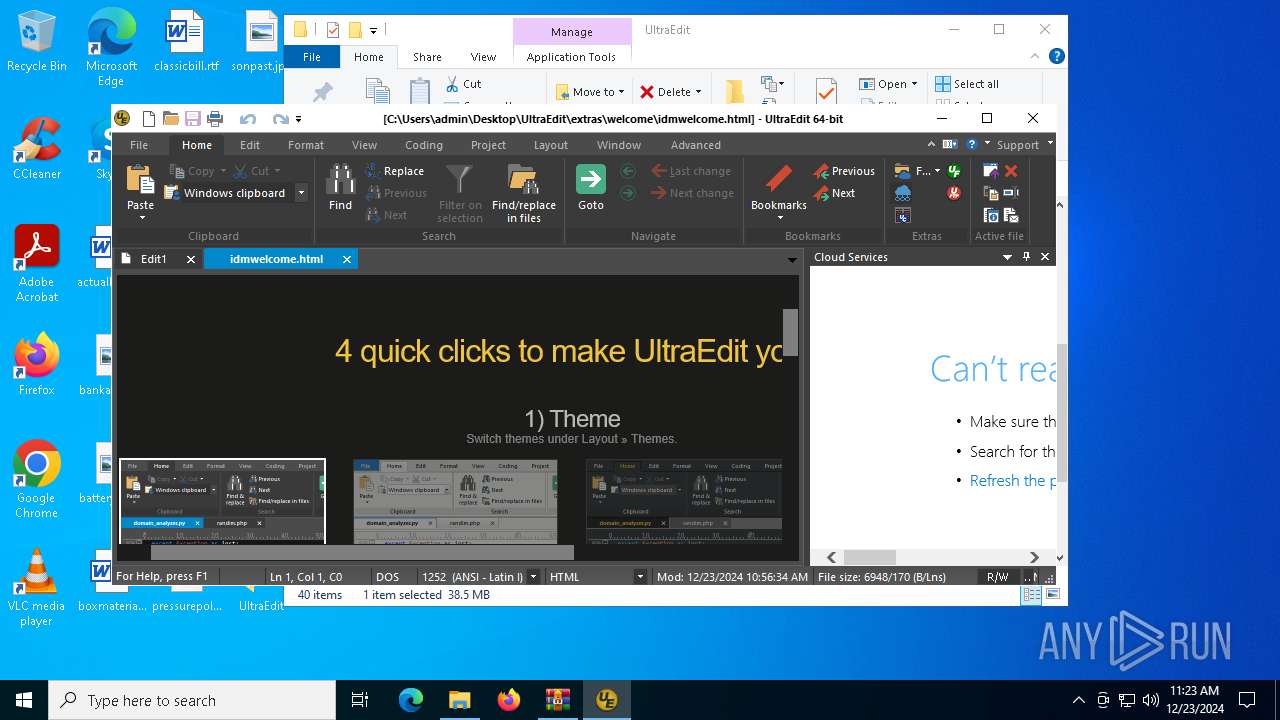Switch to the Advanced ribbon tab

(696, 145)
